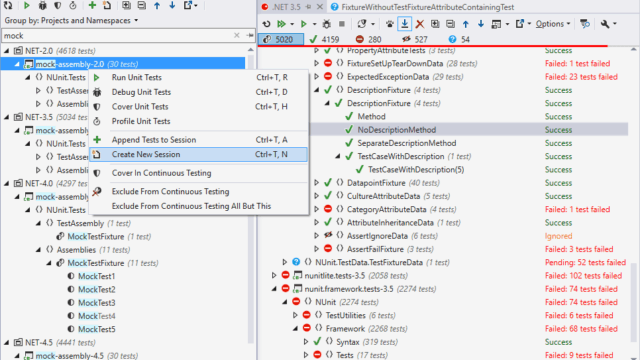The width and height of the screenshot is (640, 360).
Task: Filter by 280 failed tests
Action: pos(368,39)
